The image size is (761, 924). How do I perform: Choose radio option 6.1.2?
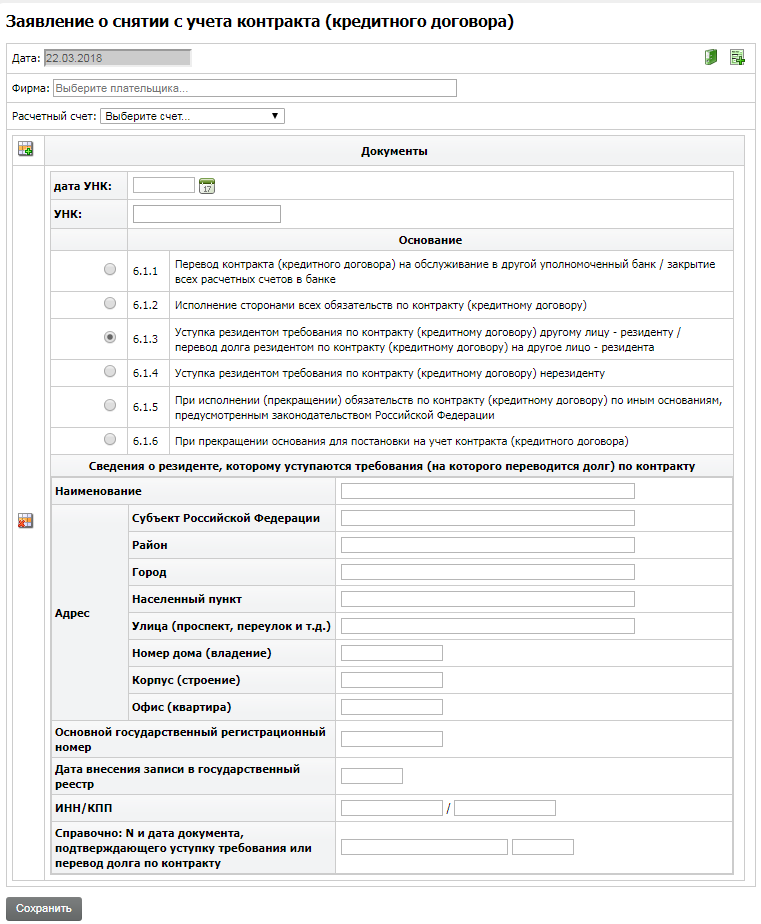[110, 303]
